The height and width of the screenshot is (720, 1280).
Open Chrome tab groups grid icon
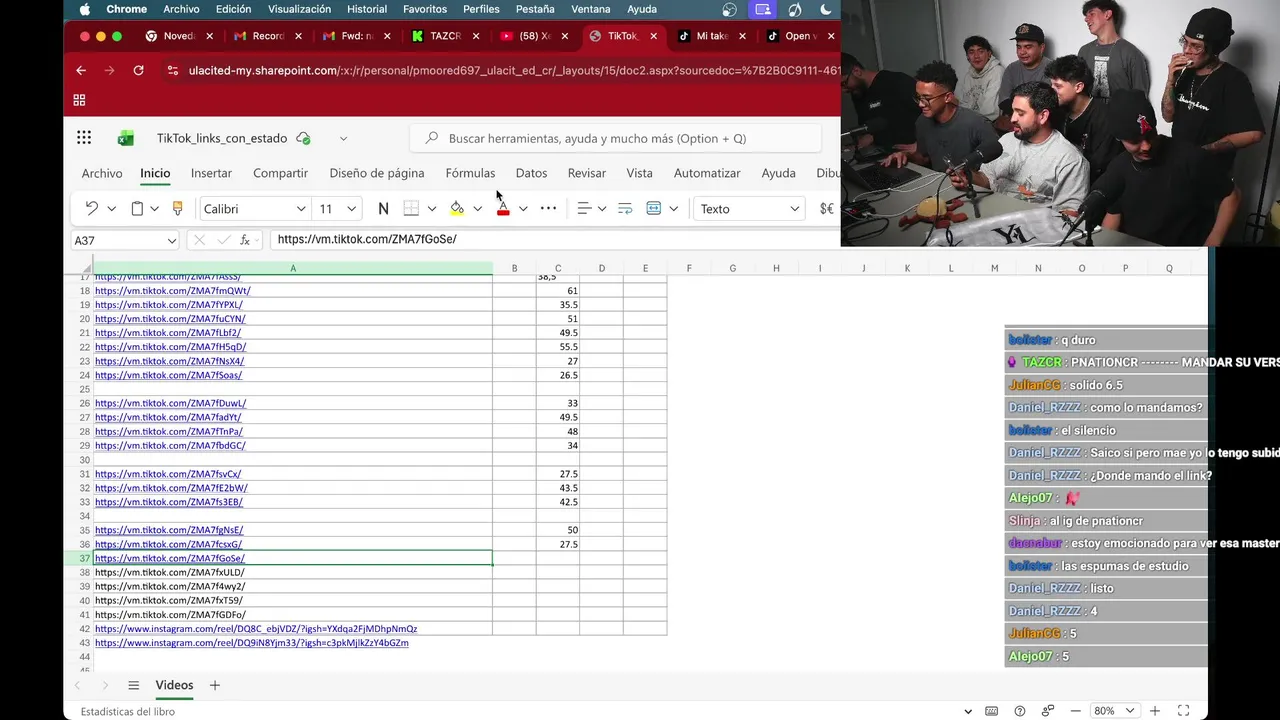[x=79, y=100]
